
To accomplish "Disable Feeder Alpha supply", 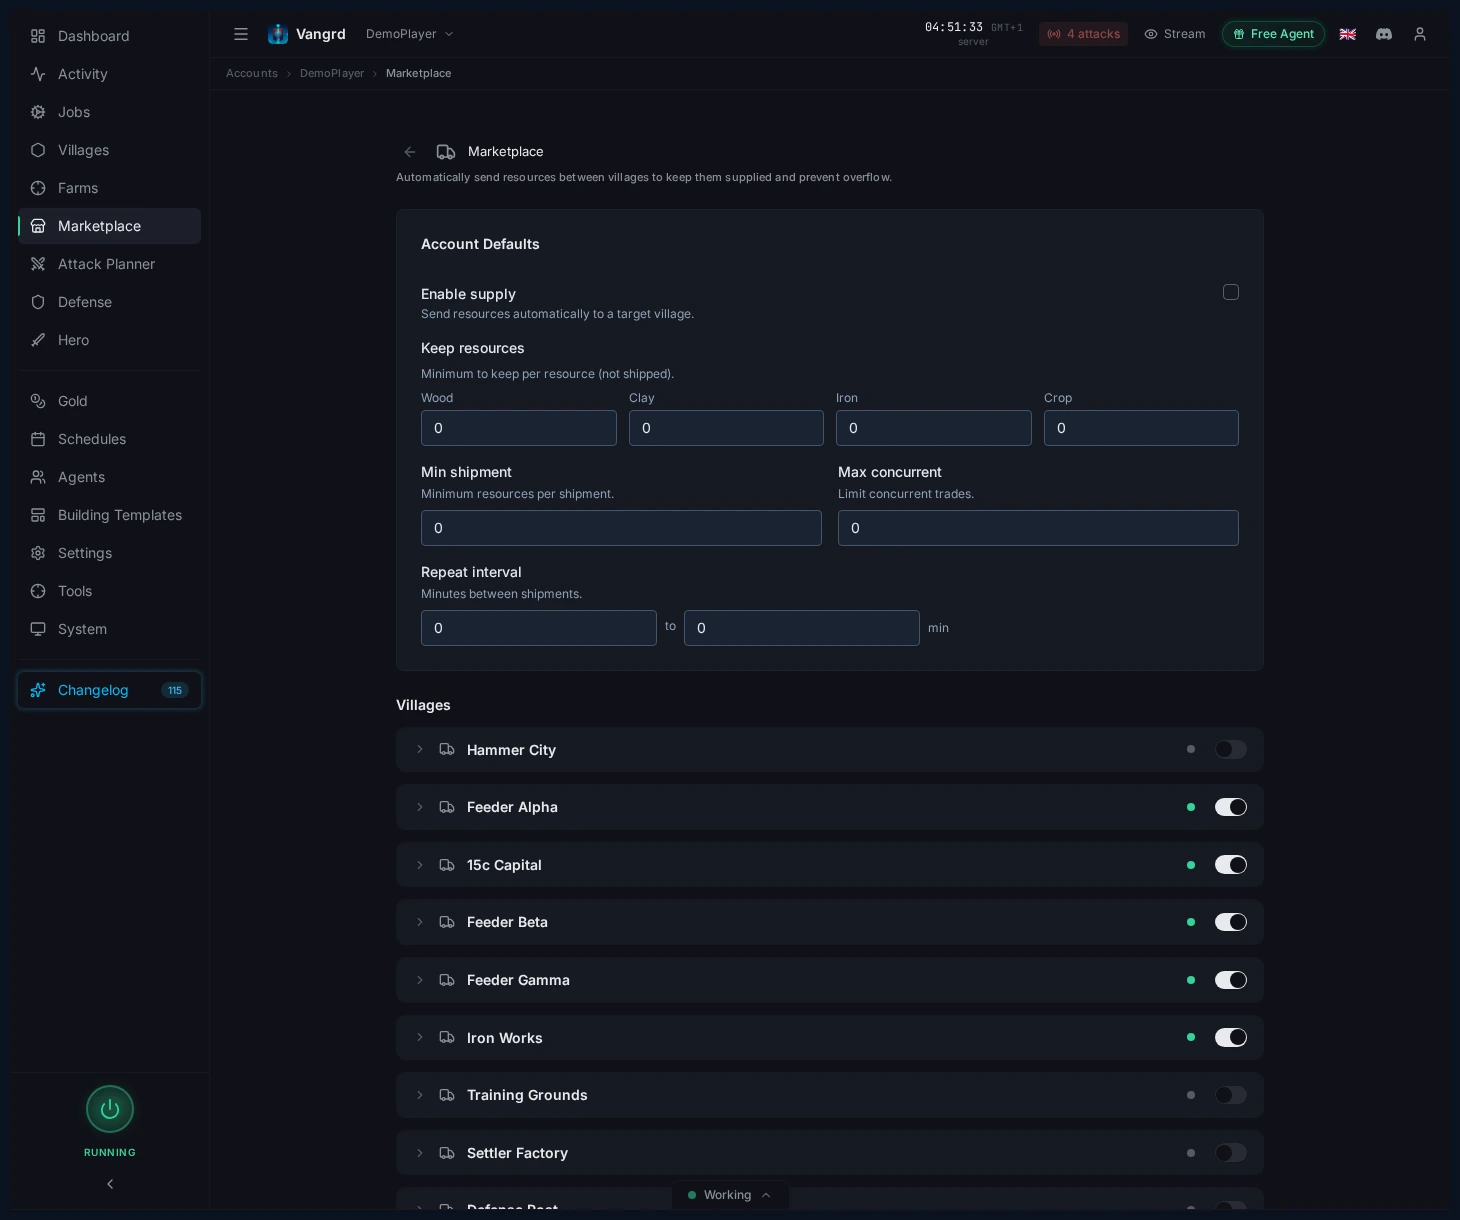I will point(1231,807).
